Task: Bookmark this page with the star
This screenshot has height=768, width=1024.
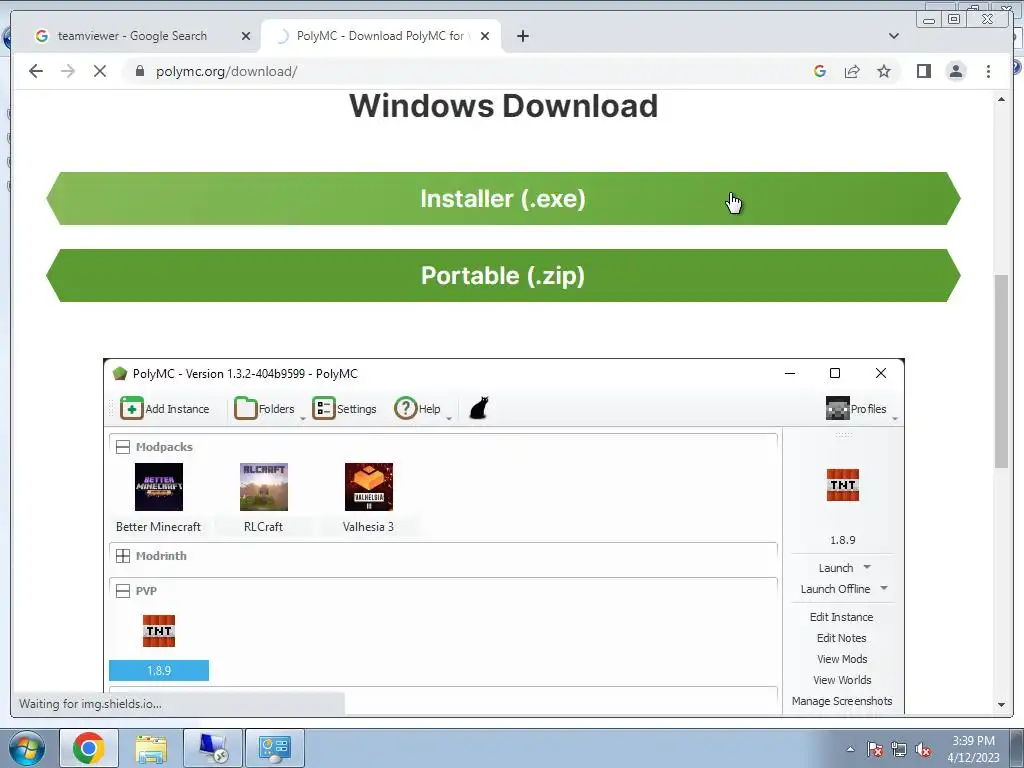Action: coord(884,71)
